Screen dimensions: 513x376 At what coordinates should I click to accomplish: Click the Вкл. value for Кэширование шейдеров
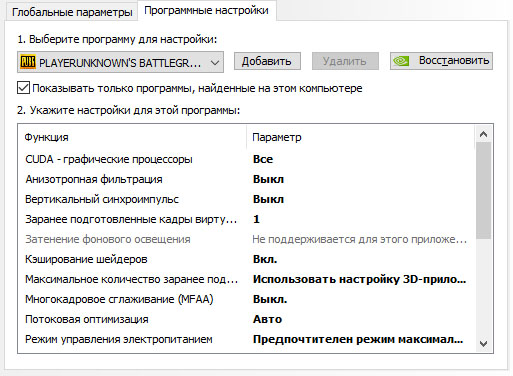[265, 259]
